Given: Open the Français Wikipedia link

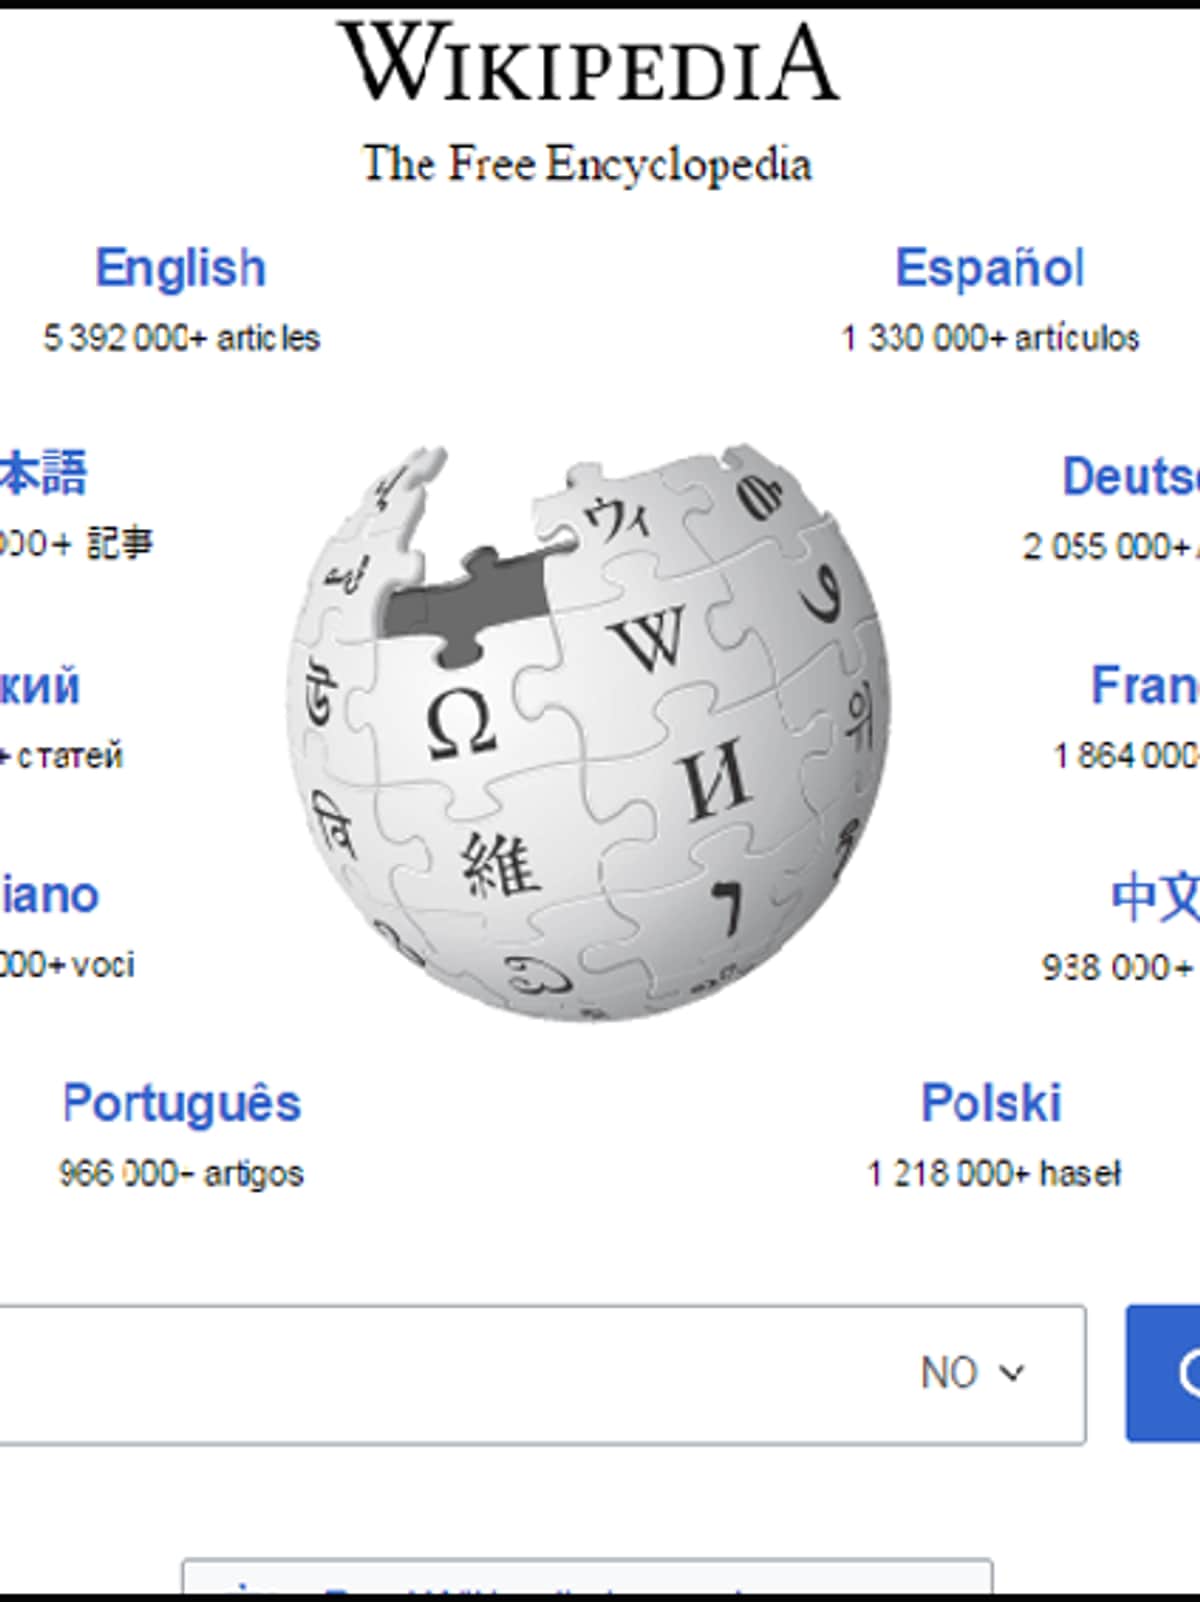Looking at the screenshot, I should (x=1145, y=686).
